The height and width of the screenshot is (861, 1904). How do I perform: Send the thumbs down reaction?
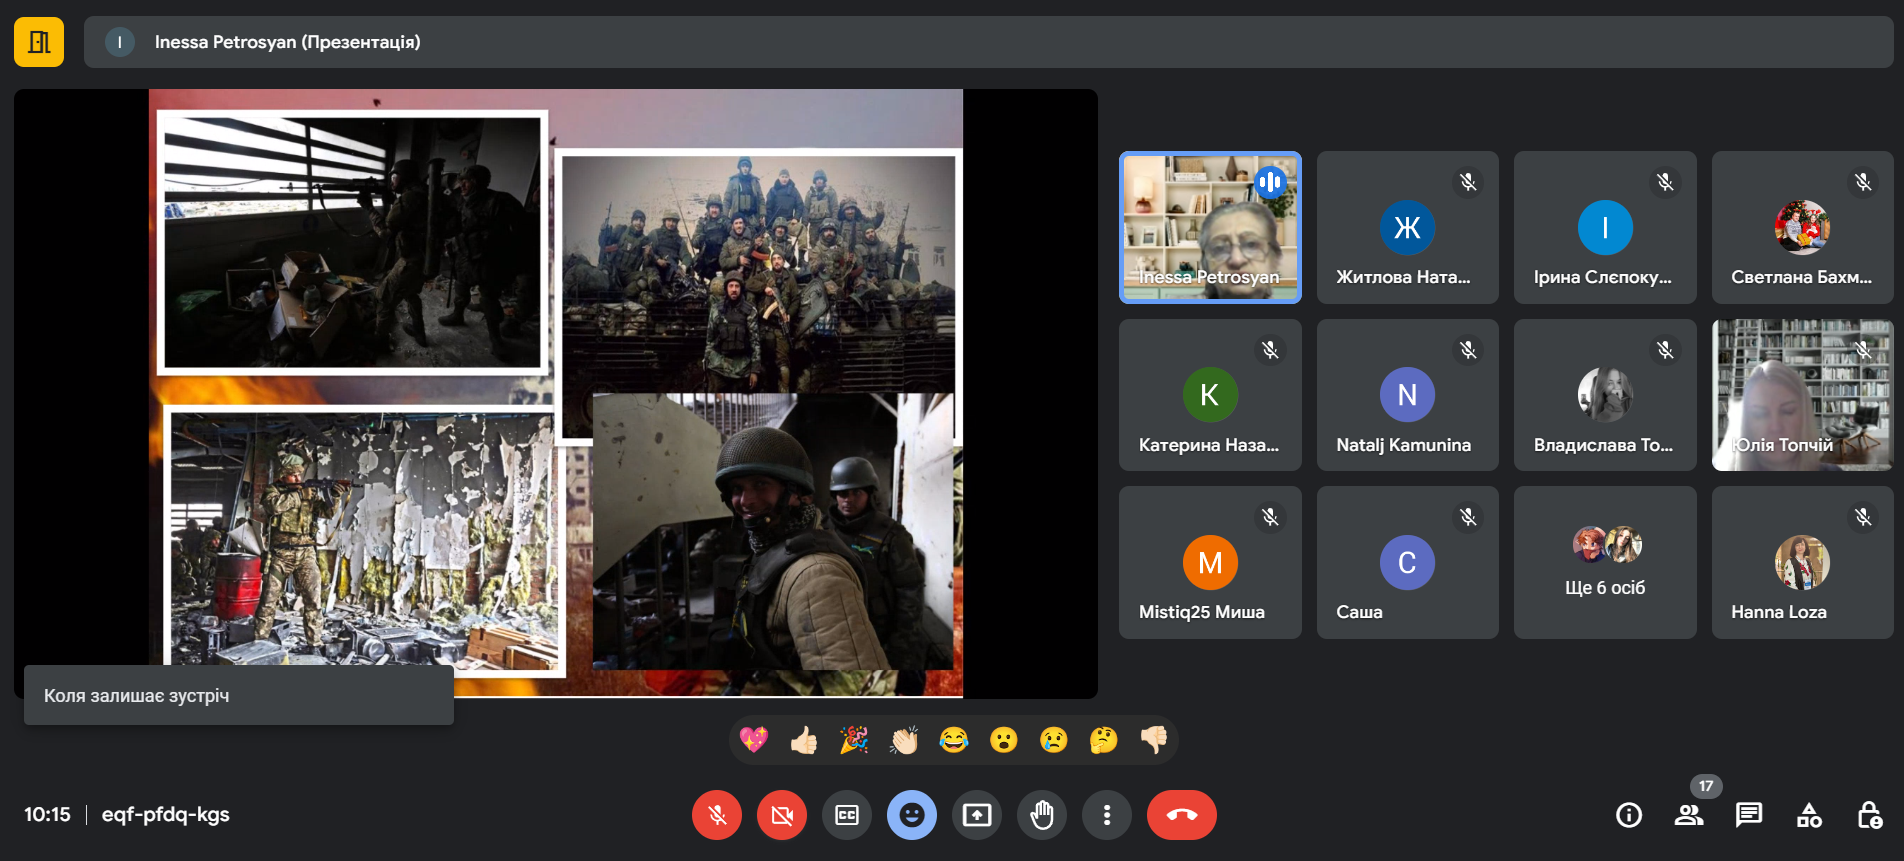[x=1153, y=740]
